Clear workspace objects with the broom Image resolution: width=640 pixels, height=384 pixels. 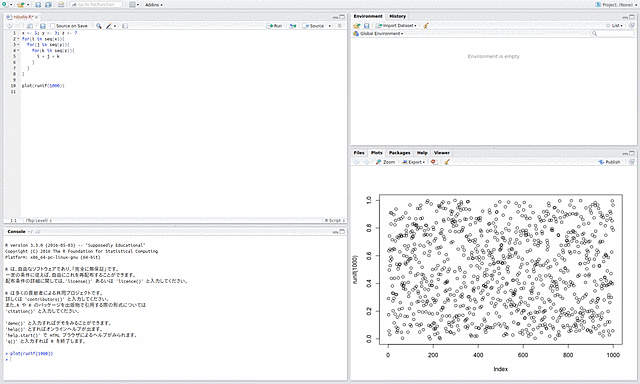[x=426, y=25]
